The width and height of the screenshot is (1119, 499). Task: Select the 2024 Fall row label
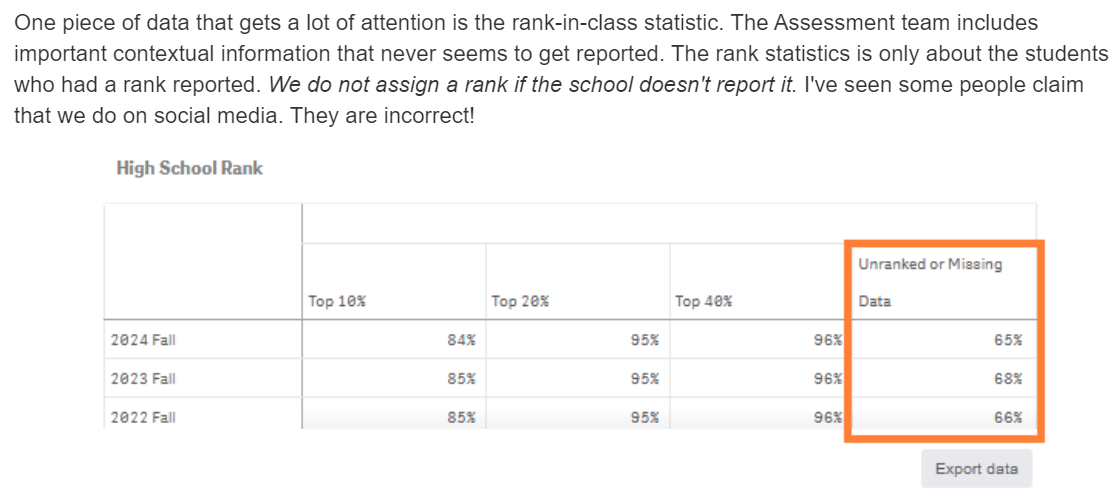[143, 340]
